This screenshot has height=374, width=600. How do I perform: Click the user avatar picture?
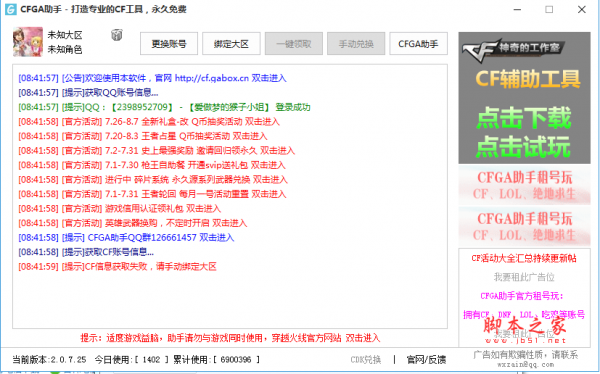pyautogui.click(x=28, y=42)
